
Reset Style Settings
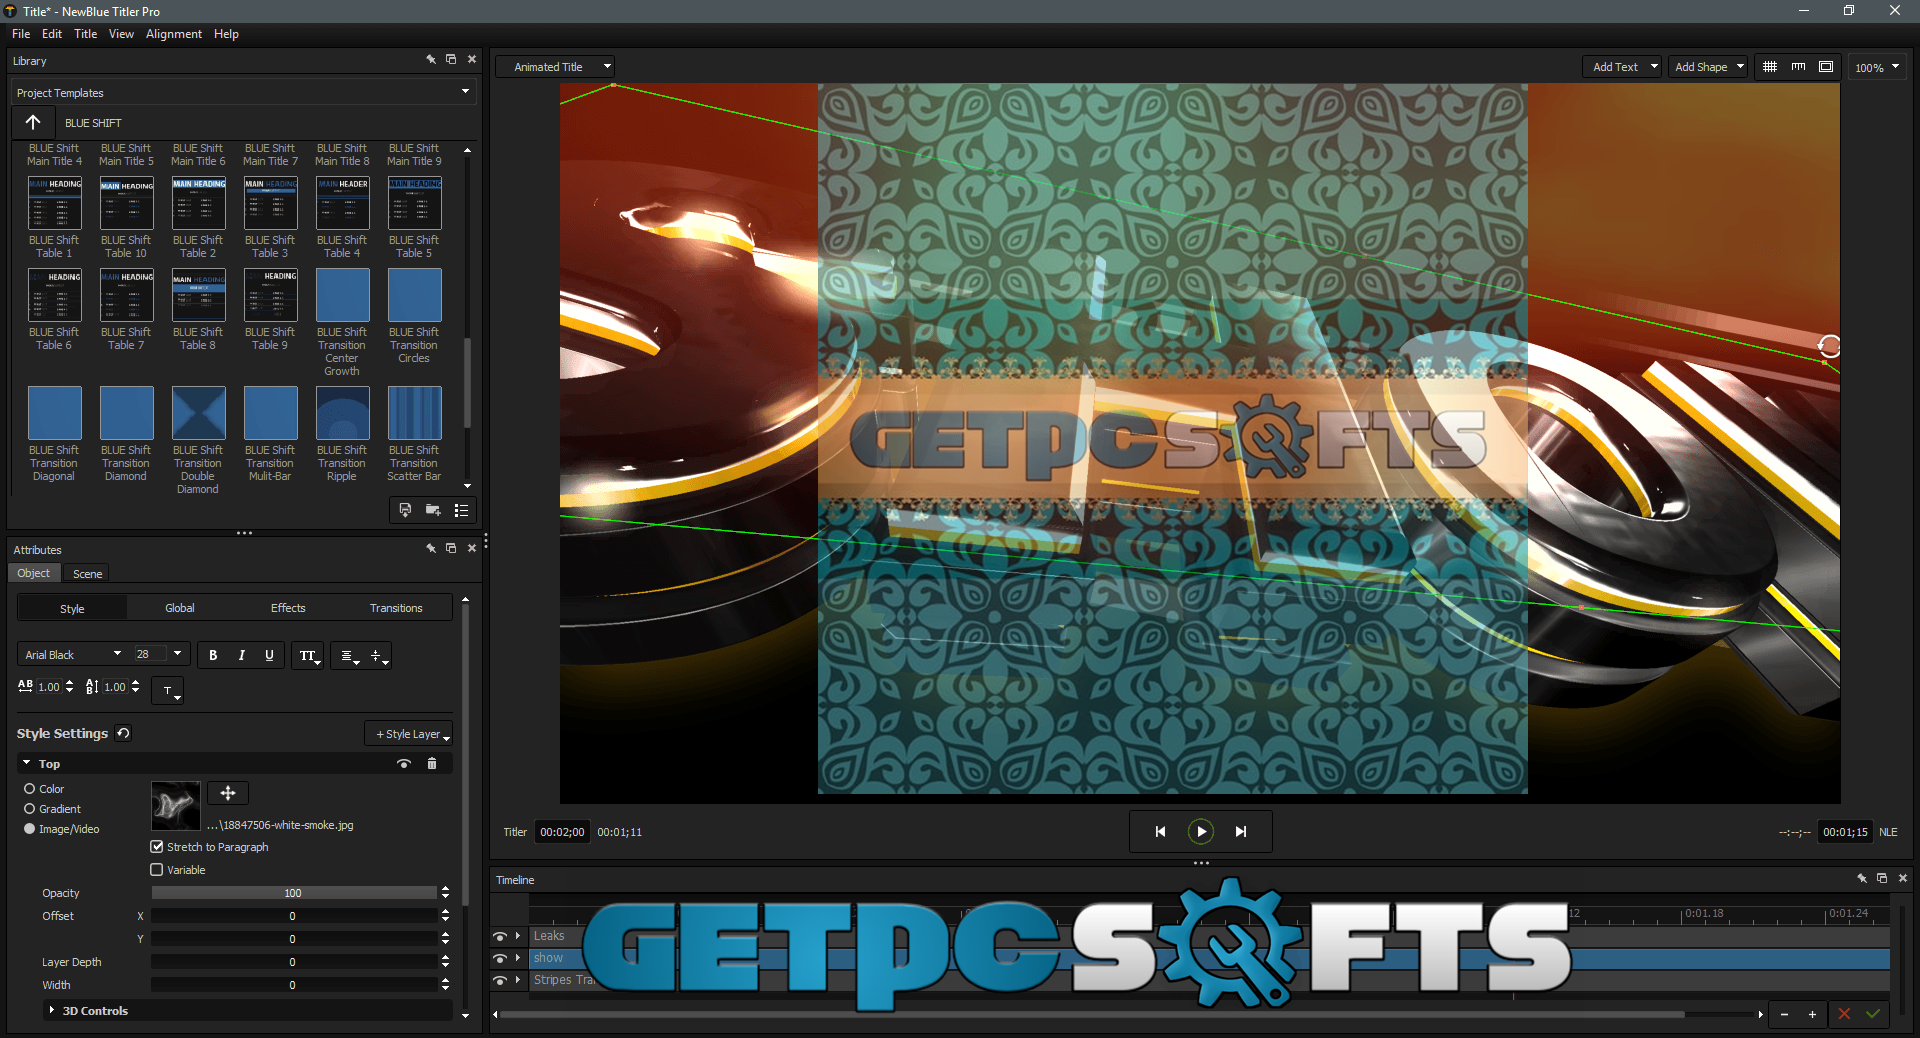[123, 733]
